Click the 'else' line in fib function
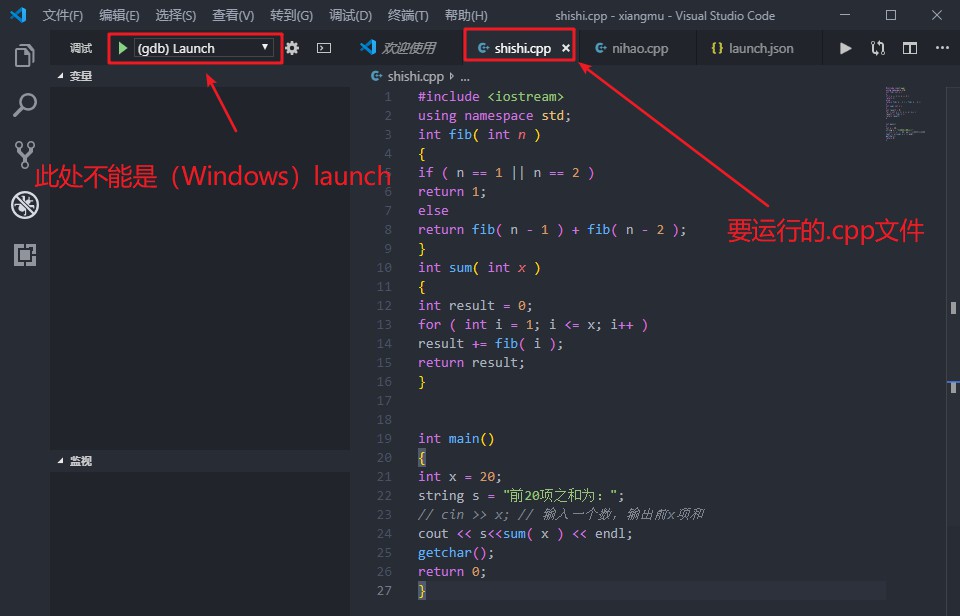Screen dimensions: 960x616 coord(433,211)
